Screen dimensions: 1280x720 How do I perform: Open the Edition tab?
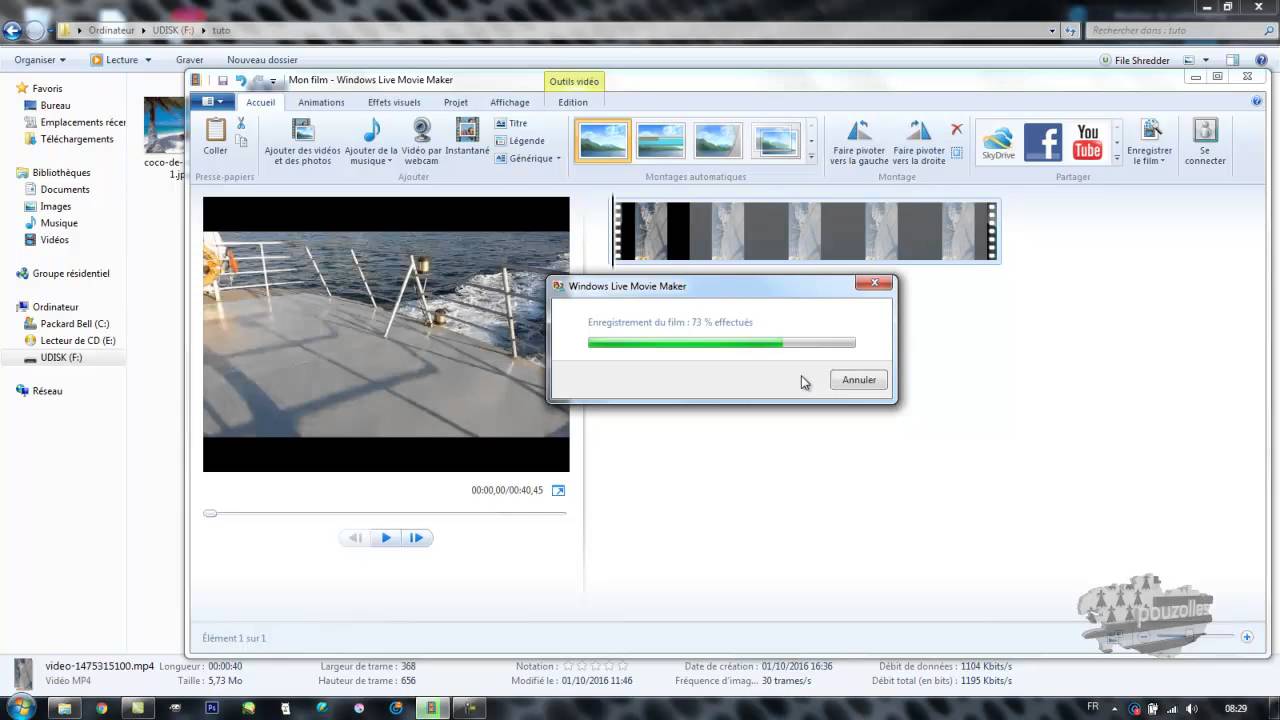(573, 102)
